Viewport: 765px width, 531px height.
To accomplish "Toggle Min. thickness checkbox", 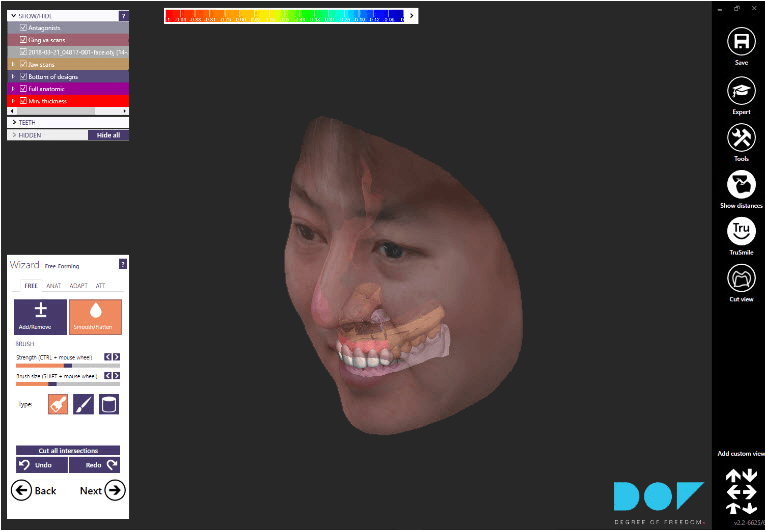I will [23, 101].
